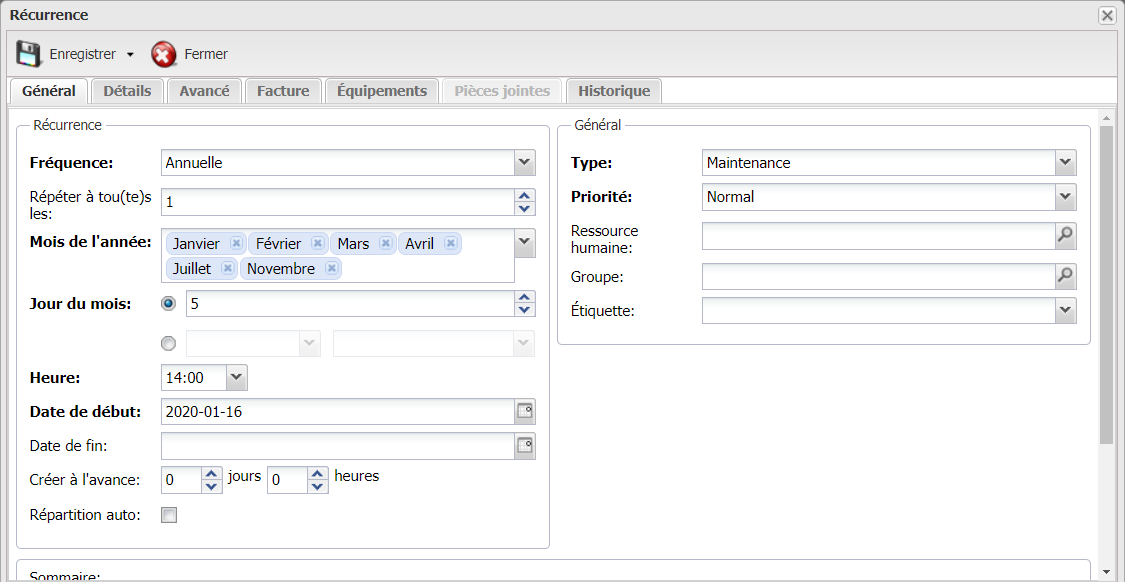Increase the Répéter à tou(te)s les value
This screenshot has width=1125, height=582.
pyautogui.click(x=525, y=195)
